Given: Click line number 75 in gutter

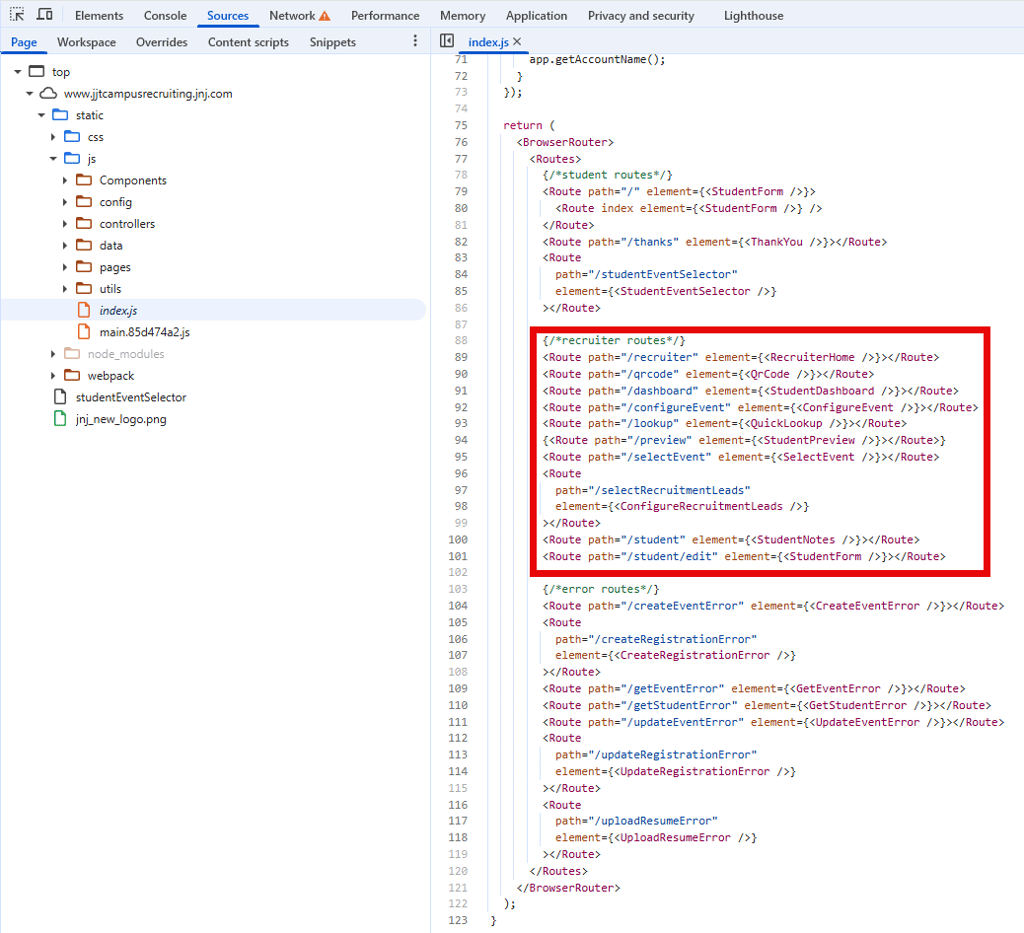Looking at the screenshot, I should [x=461, y=125].
